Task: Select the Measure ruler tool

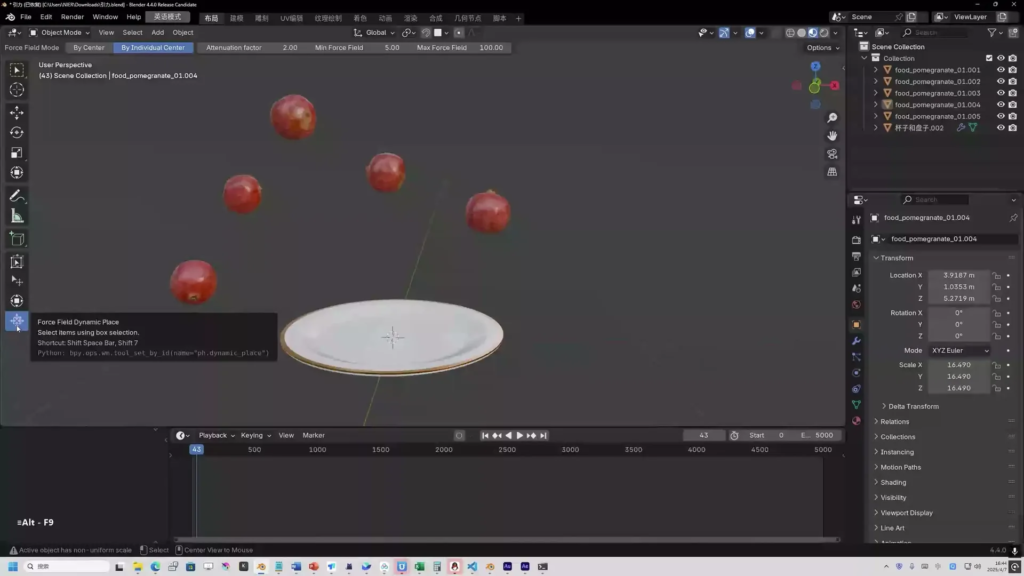Action: [17, 216]
